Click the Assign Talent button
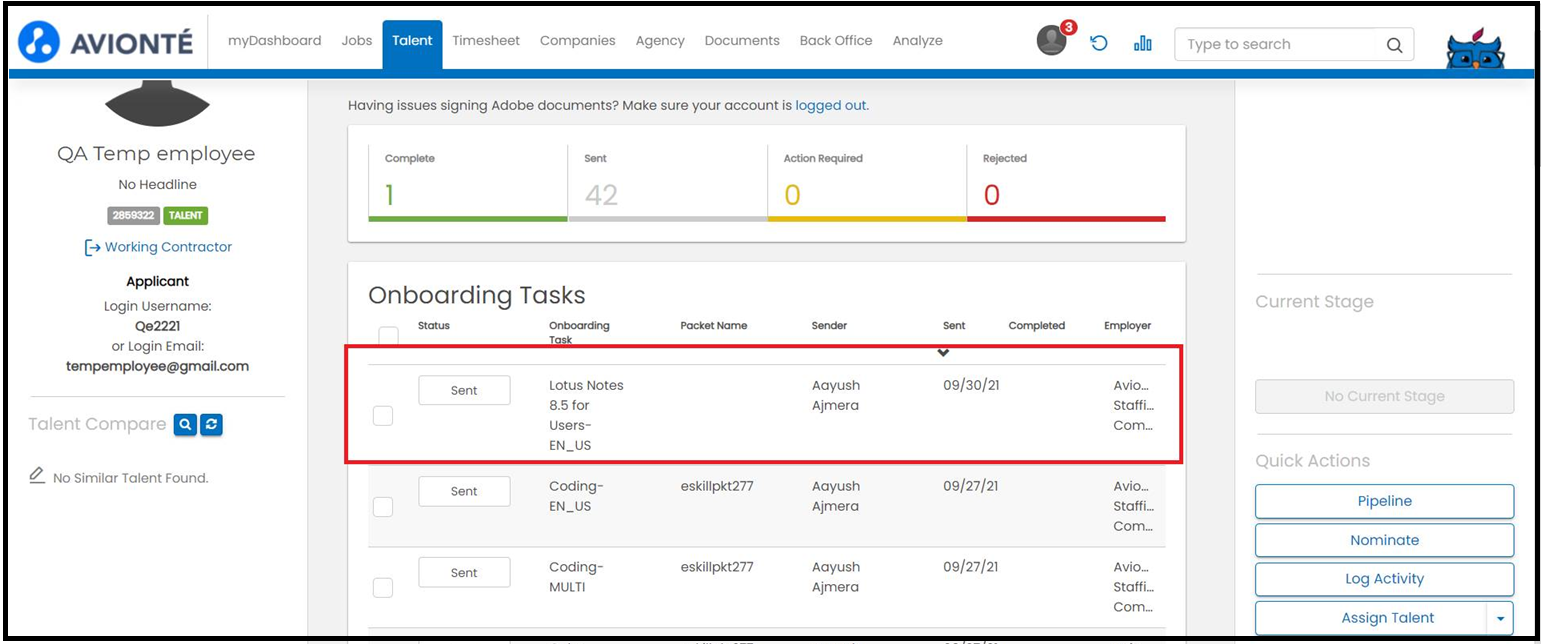The width and height of the screenshot is (1541, 644). (1371, 619)
